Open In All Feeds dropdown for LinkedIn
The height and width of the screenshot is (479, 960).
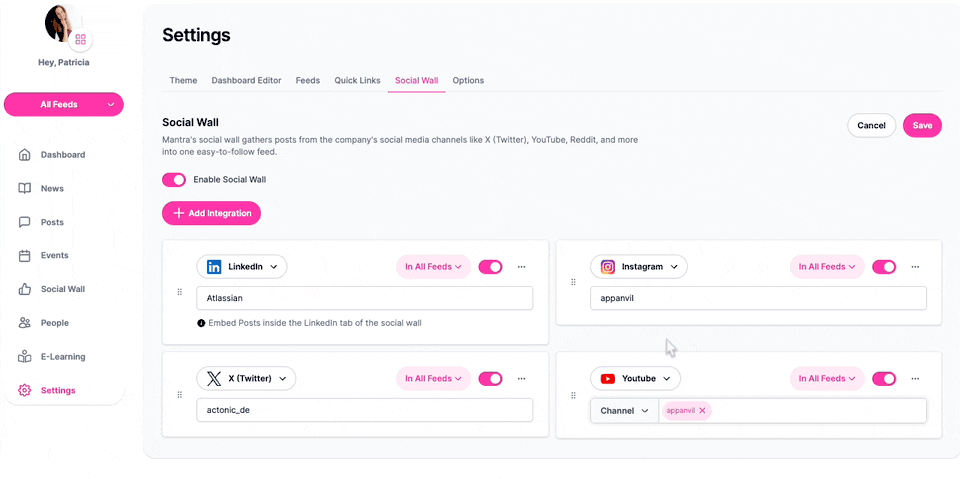(x=433, y=266)
